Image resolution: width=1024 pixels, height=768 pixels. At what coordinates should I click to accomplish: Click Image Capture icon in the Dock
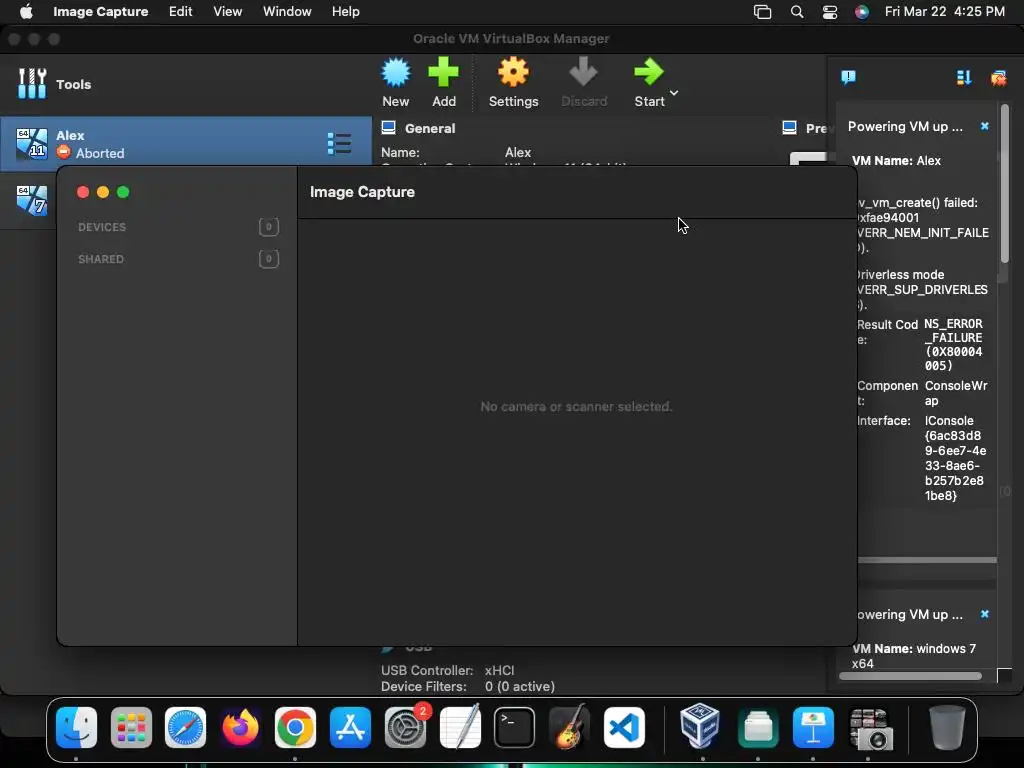tap(870, 727)
